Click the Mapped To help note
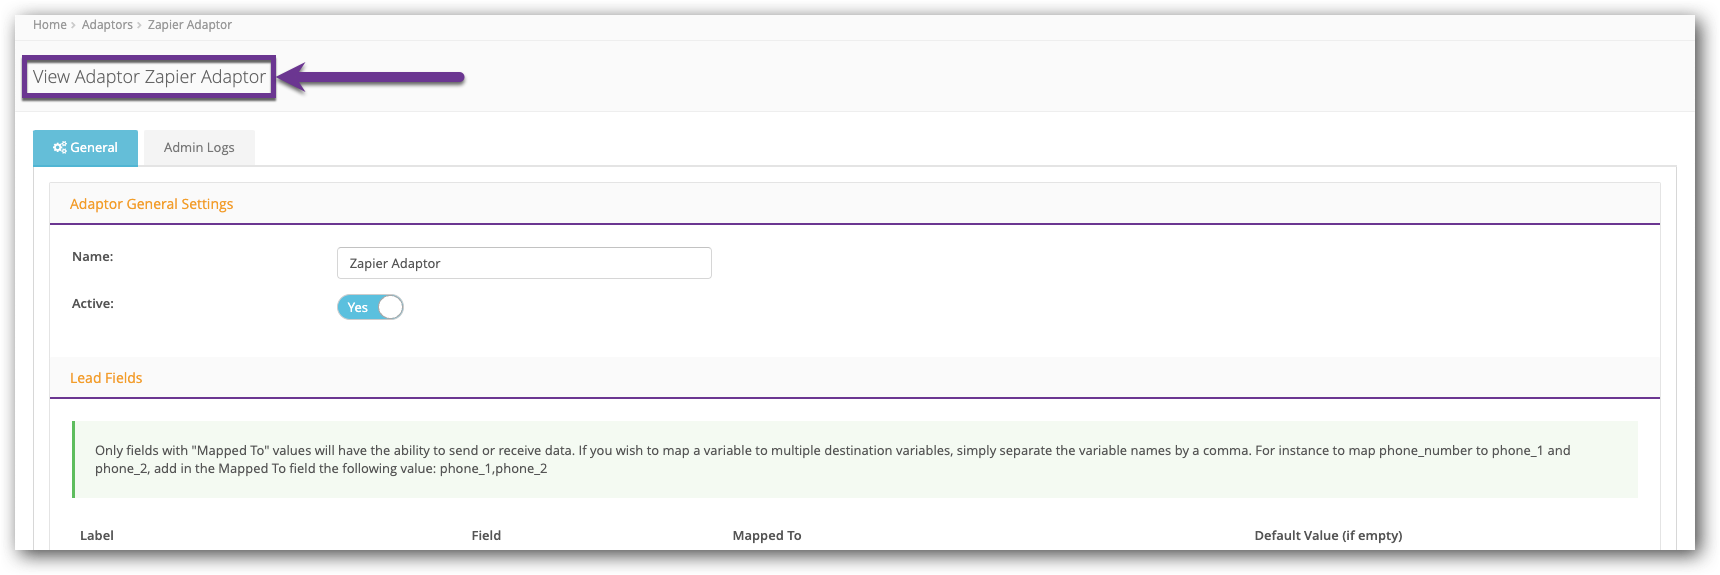 [x=855, y=460]
